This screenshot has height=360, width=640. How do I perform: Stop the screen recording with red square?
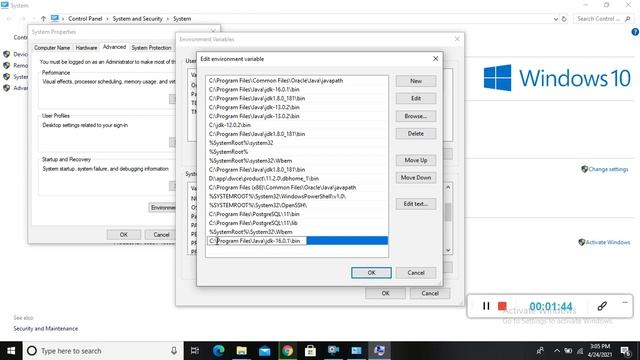(x=502, y=306)
